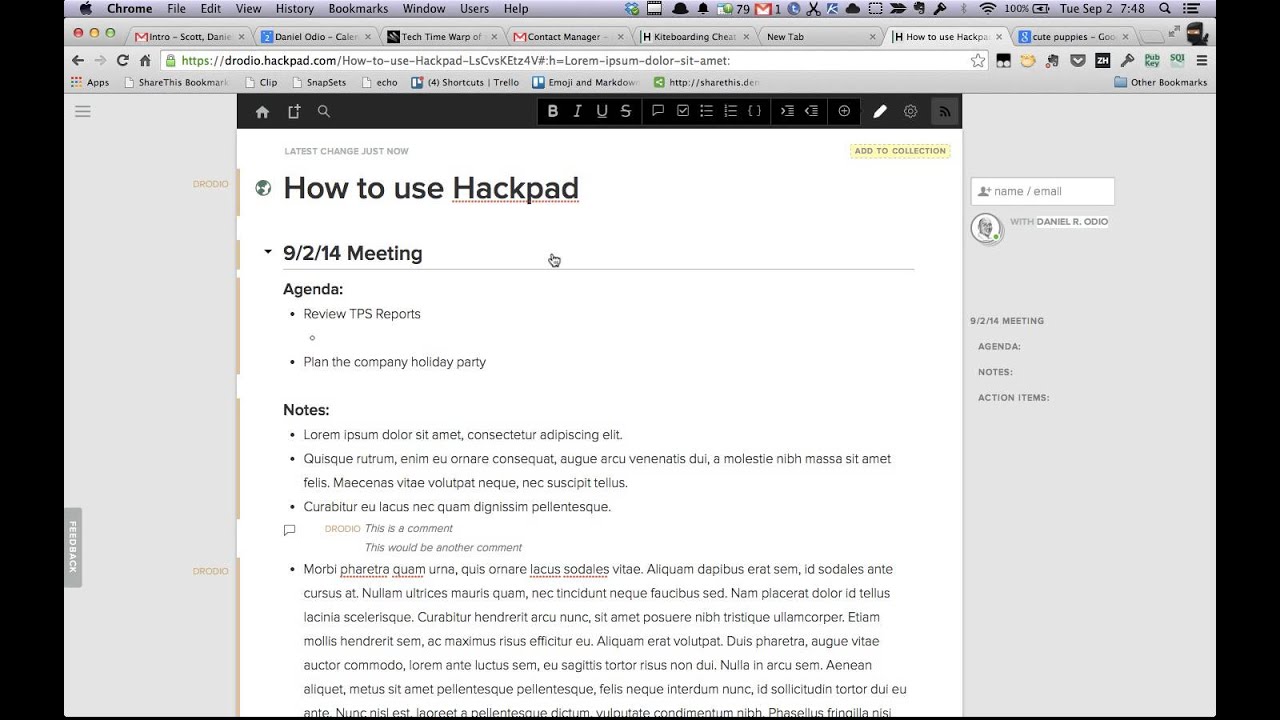Open the insert plus-circle menu

click(x=844, y=111)
